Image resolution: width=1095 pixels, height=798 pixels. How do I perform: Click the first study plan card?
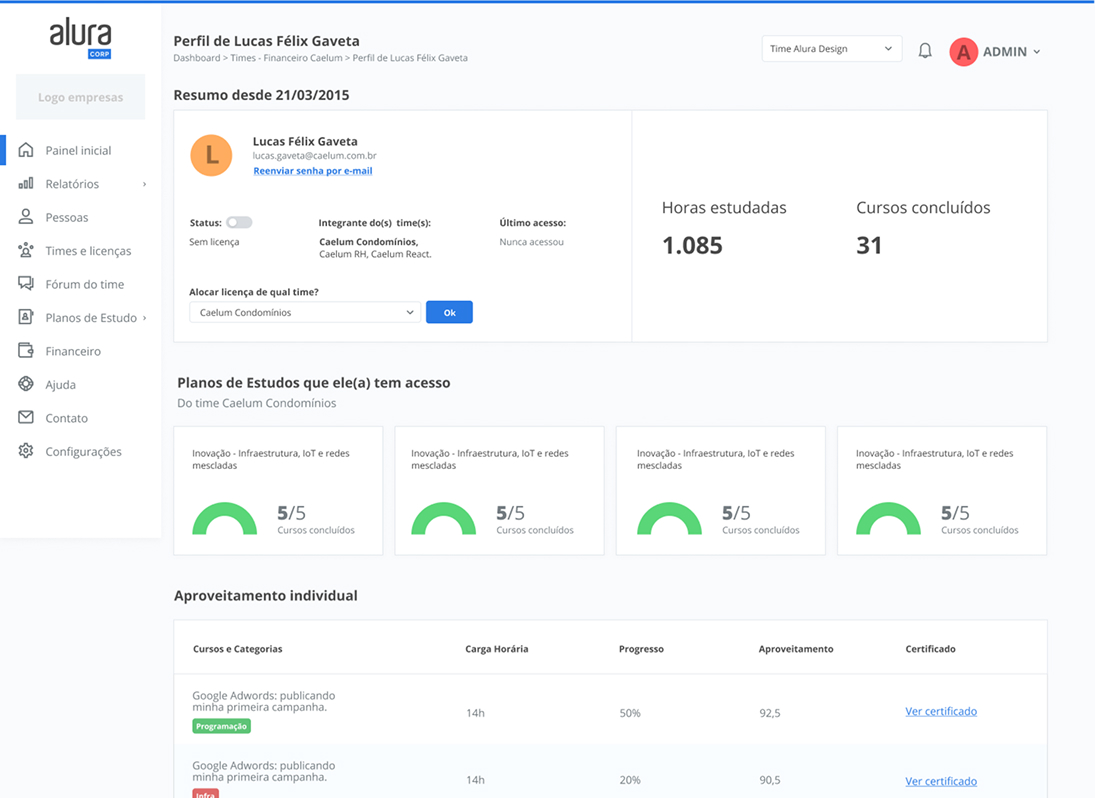(x=278, y=491)
